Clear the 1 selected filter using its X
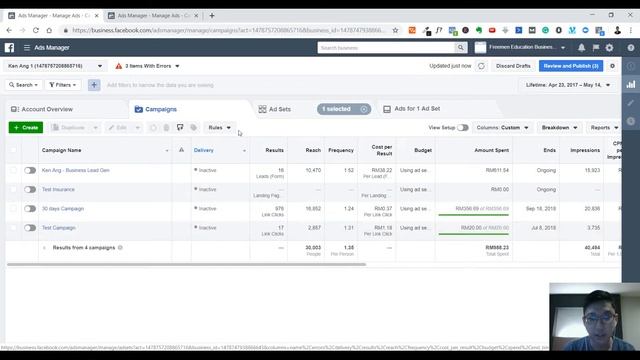Image resolution: width=640 pixels, height=360 pixels. pos(364,109)
